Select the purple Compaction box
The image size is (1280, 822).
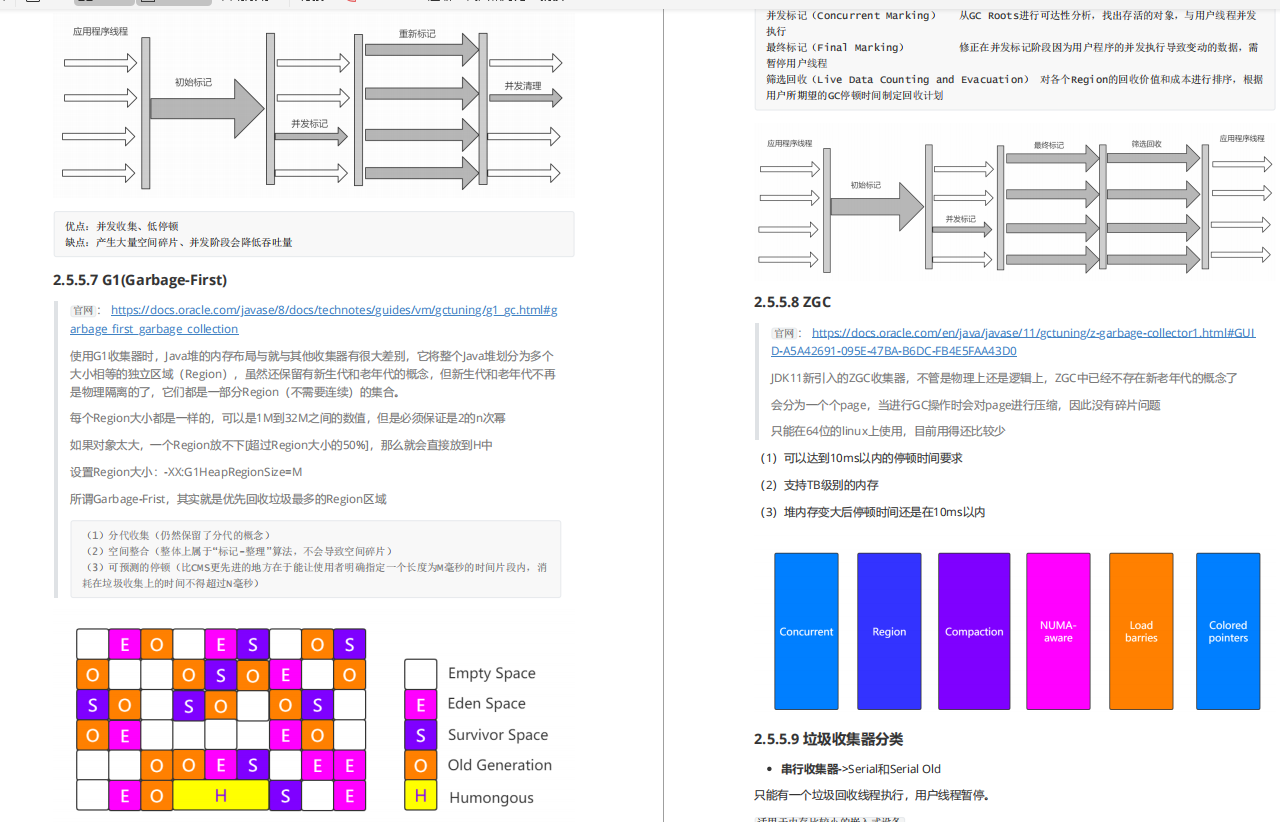point(974,631)
